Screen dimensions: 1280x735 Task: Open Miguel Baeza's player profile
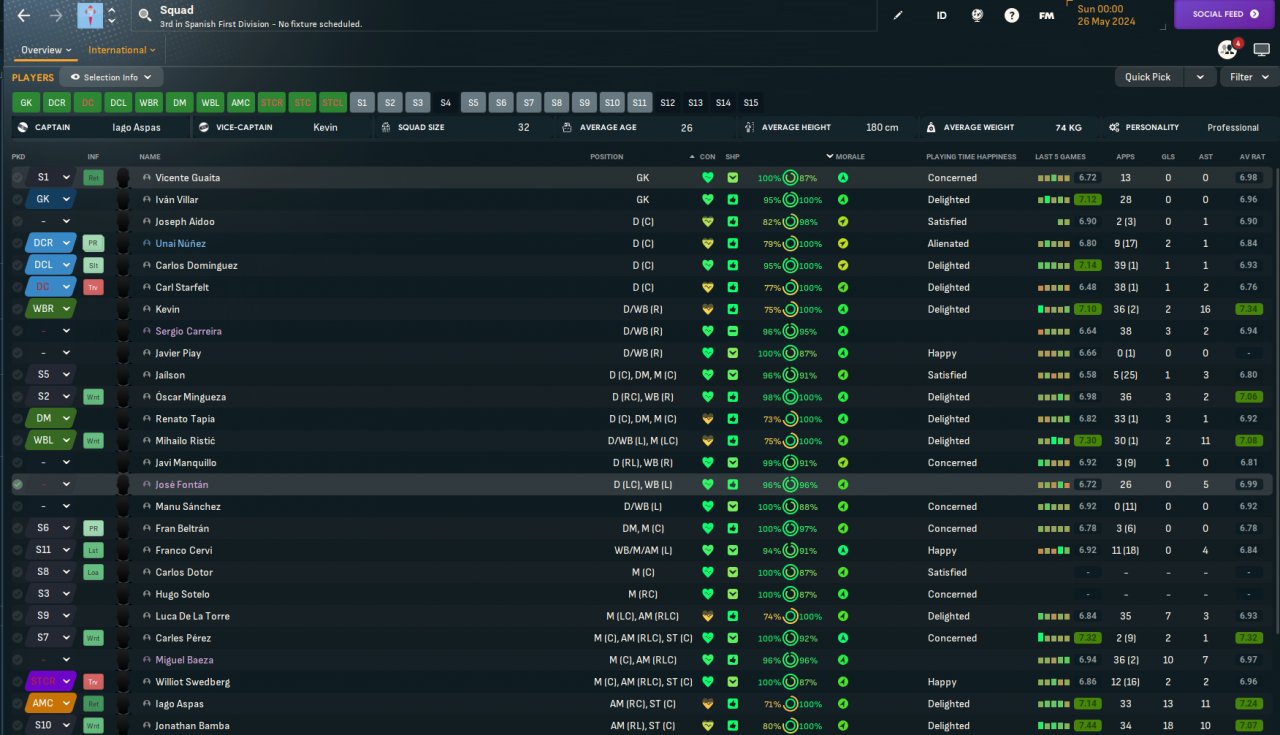184,661
